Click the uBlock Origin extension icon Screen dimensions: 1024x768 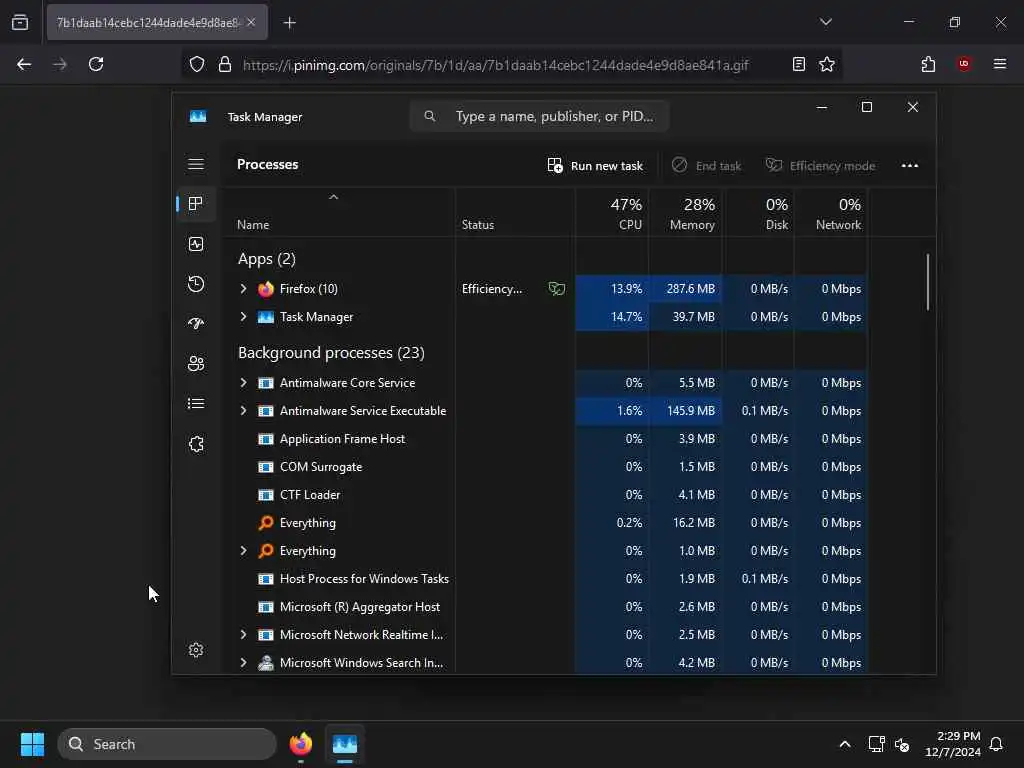click(964, 64)
